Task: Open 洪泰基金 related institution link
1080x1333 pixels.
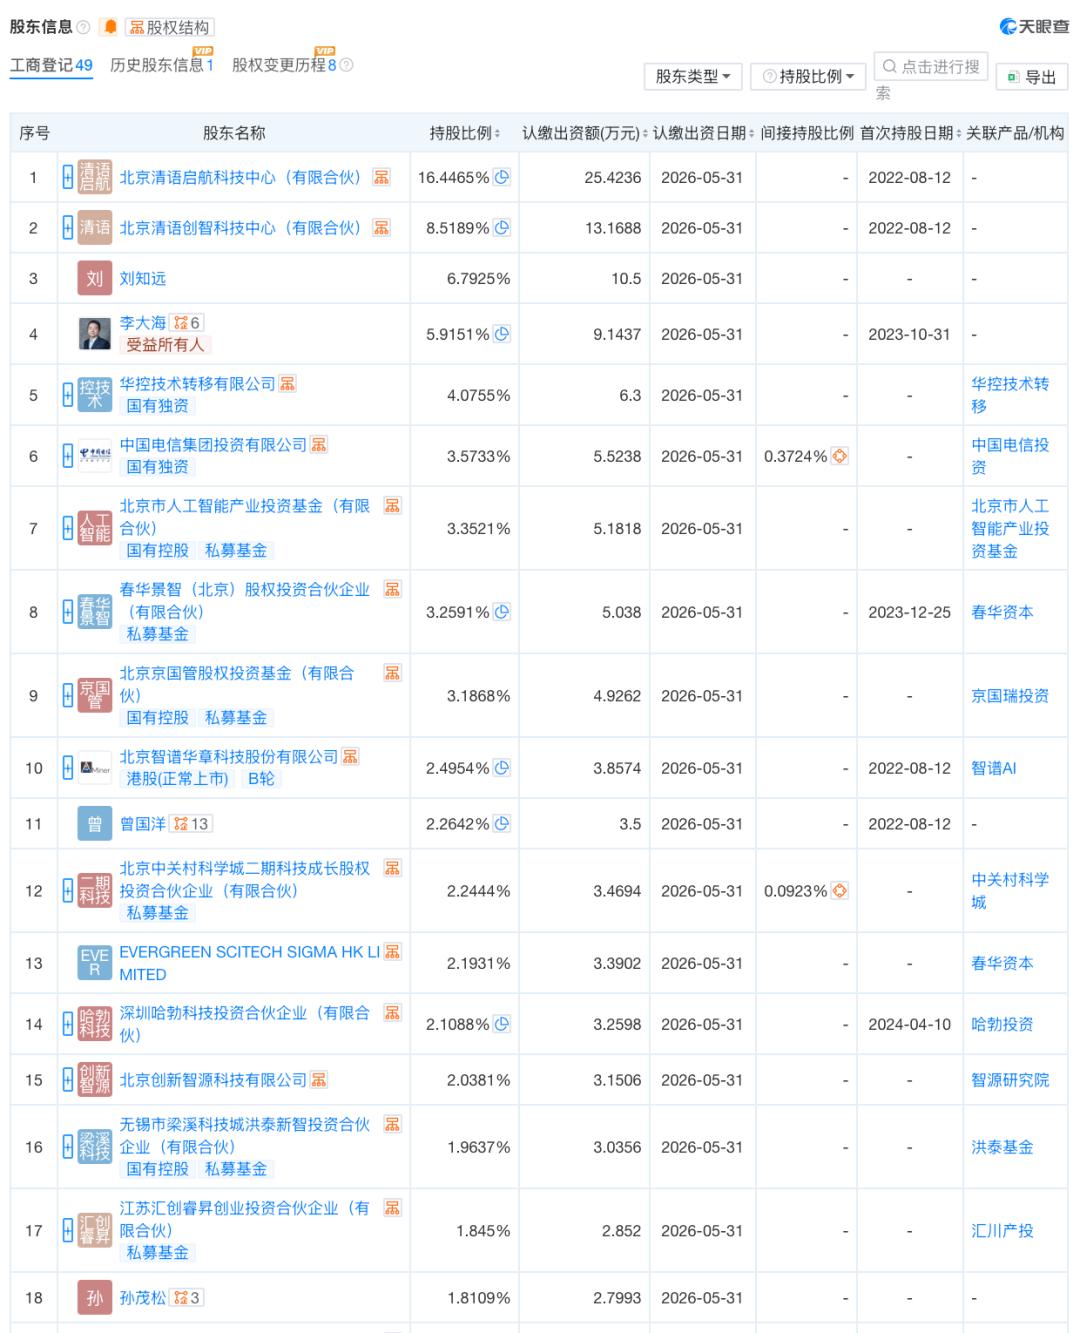Action: (1002, 1147)
